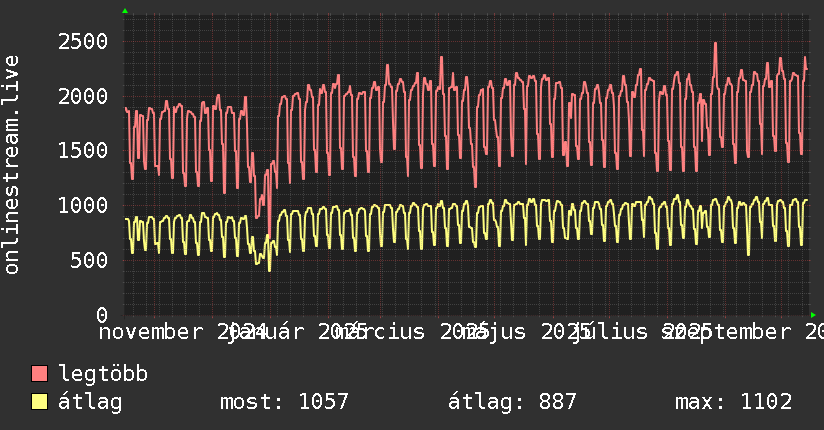Image resolution: width=824 pixels, height=430 pixels.
Task: Click the átlag legend label next to the yellow swatch
Action: (90, 402)
